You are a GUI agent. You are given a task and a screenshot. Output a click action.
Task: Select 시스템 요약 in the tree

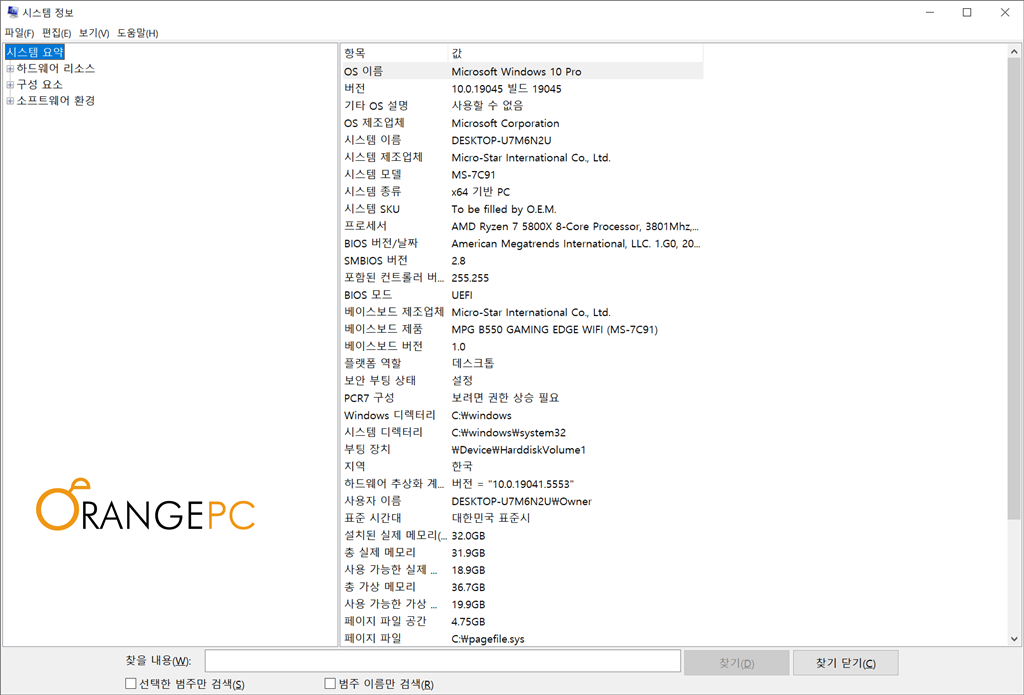tap(35, 52)
